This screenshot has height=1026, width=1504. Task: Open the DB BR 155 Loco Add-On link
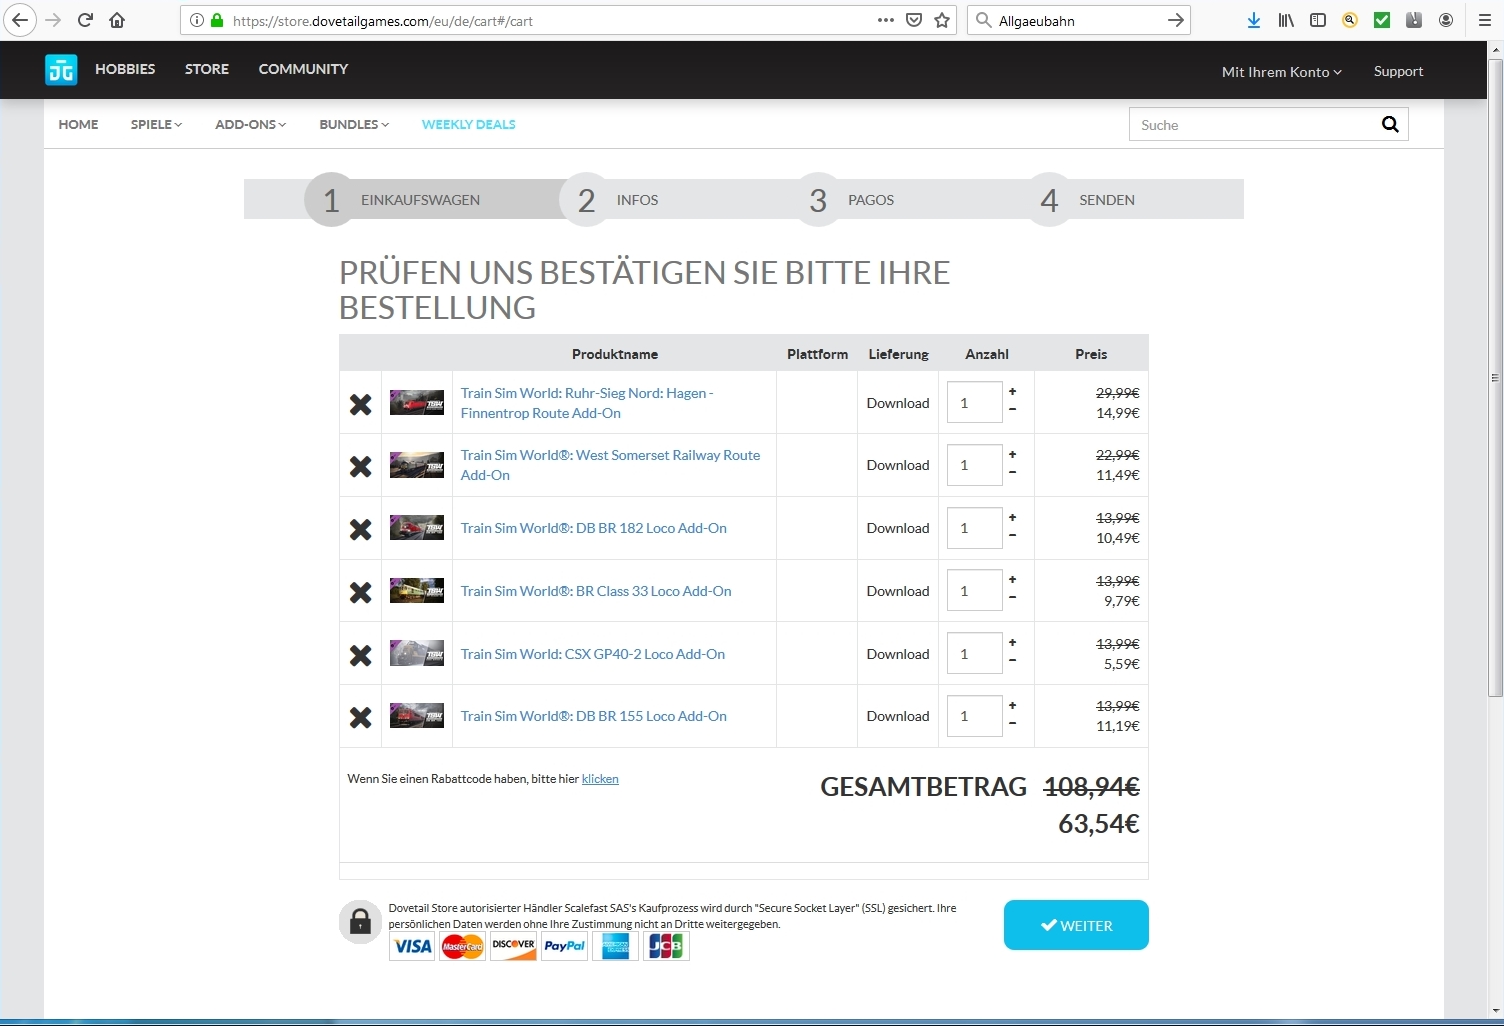pos(594,716)
